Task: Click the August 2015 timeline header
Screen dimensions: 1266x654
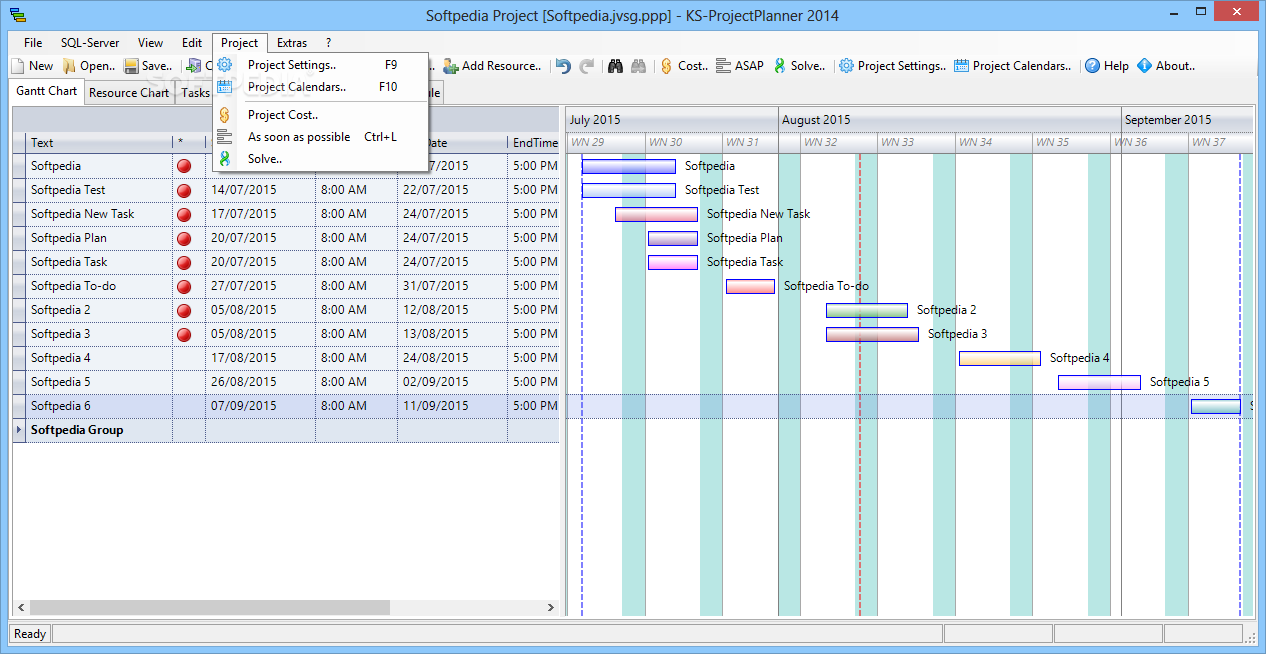Action: coord(949,120)
